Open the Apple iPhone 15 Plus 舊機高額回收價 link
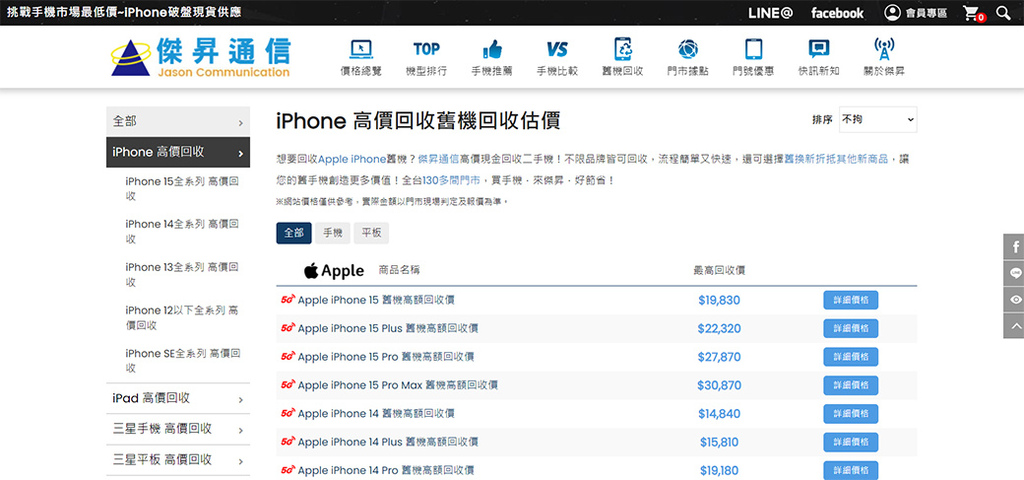 388,328
